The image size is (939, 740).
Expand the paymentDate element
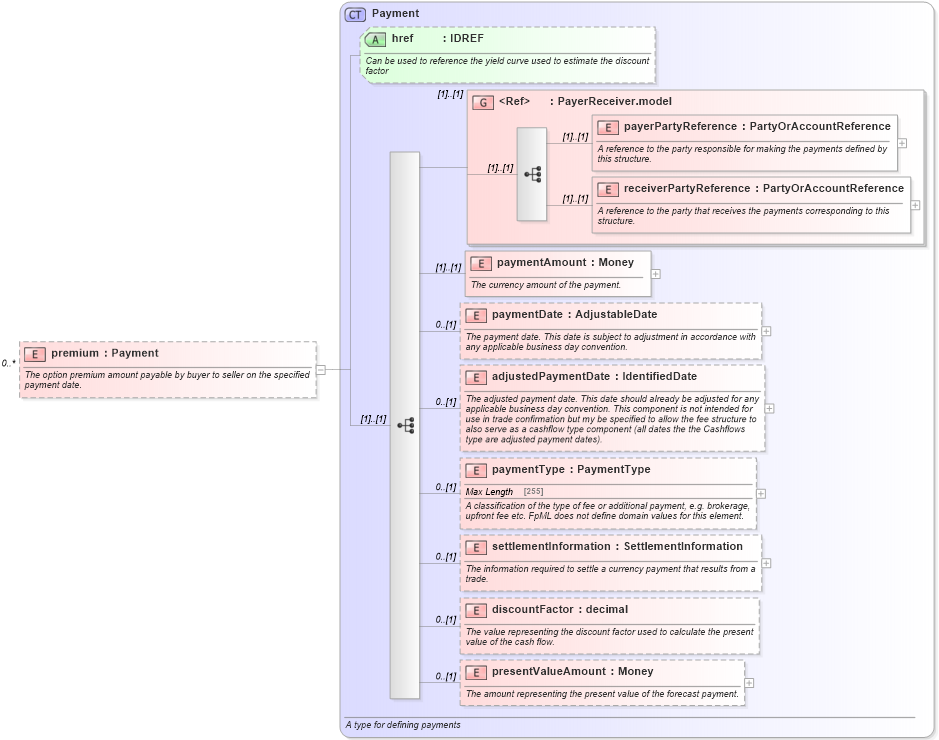coord(766,331)
